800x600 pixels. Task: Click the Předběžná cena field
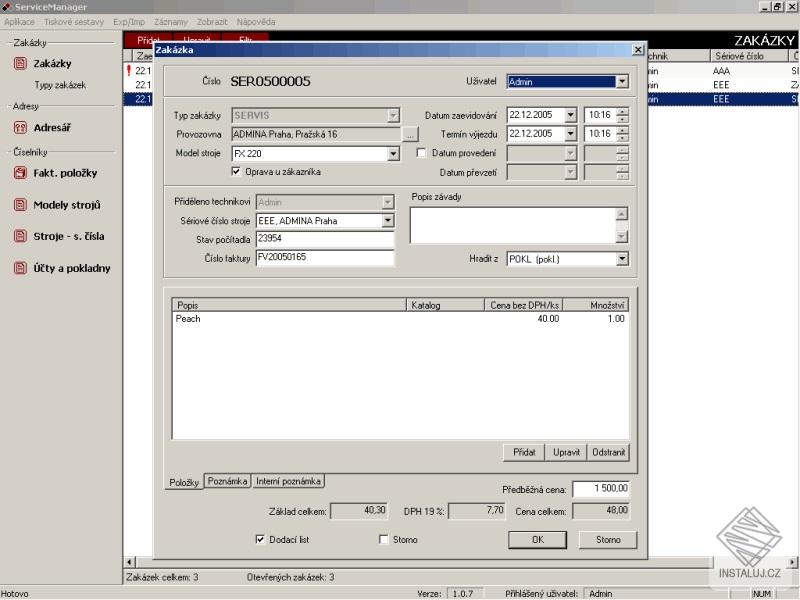pos(602,489)
